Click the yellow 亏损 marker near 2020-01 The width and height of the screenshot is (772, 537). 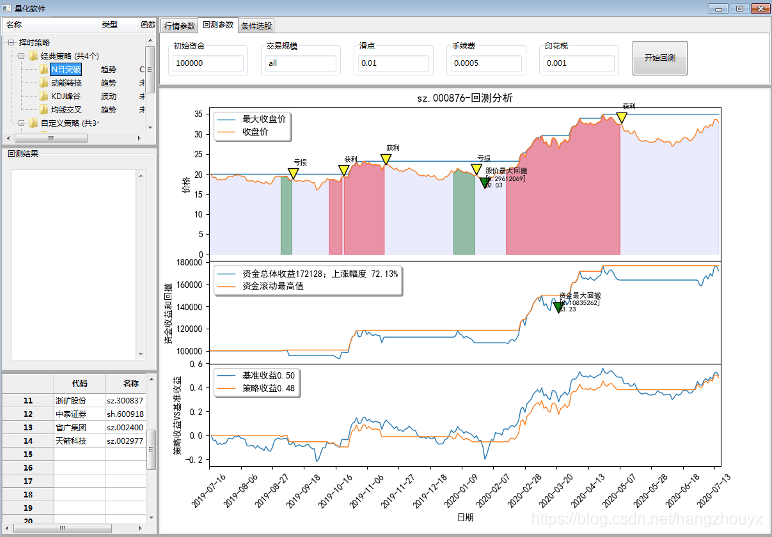click(x=476, y=170)
